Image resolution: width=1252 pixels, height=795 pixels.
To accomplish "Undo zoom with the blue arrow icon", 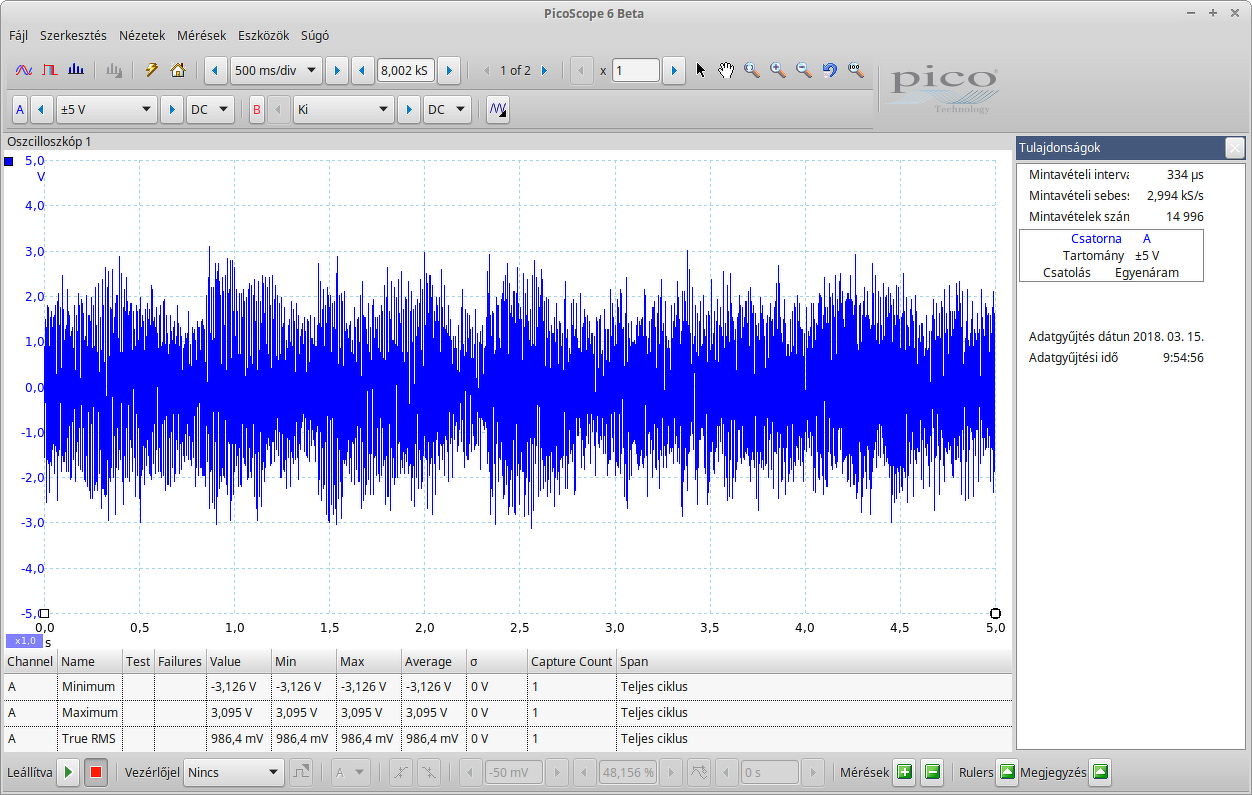I will coord(829,70).
